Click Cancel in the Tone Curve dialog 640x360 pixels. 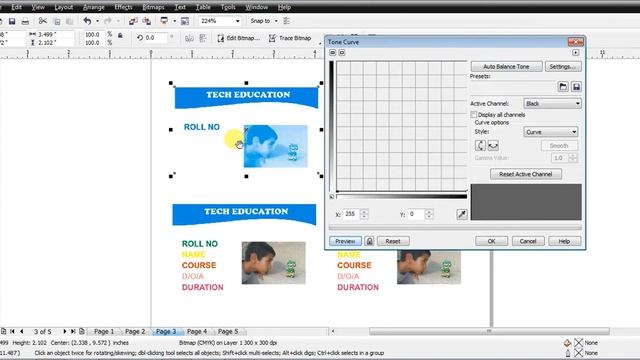pos(528,241)
